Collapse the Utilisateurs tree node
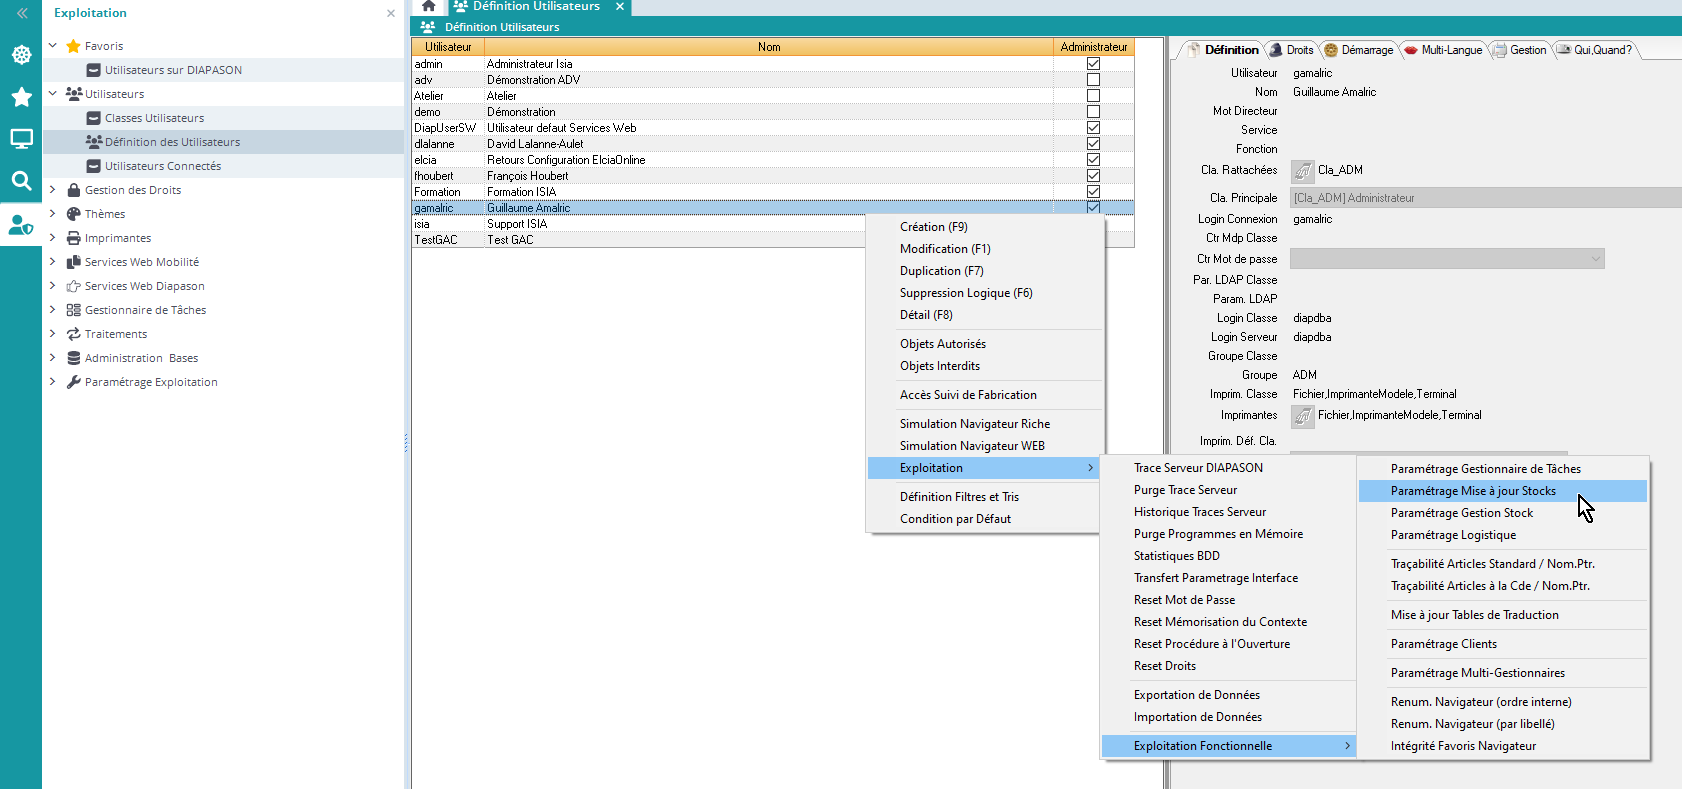 [53, 94]
